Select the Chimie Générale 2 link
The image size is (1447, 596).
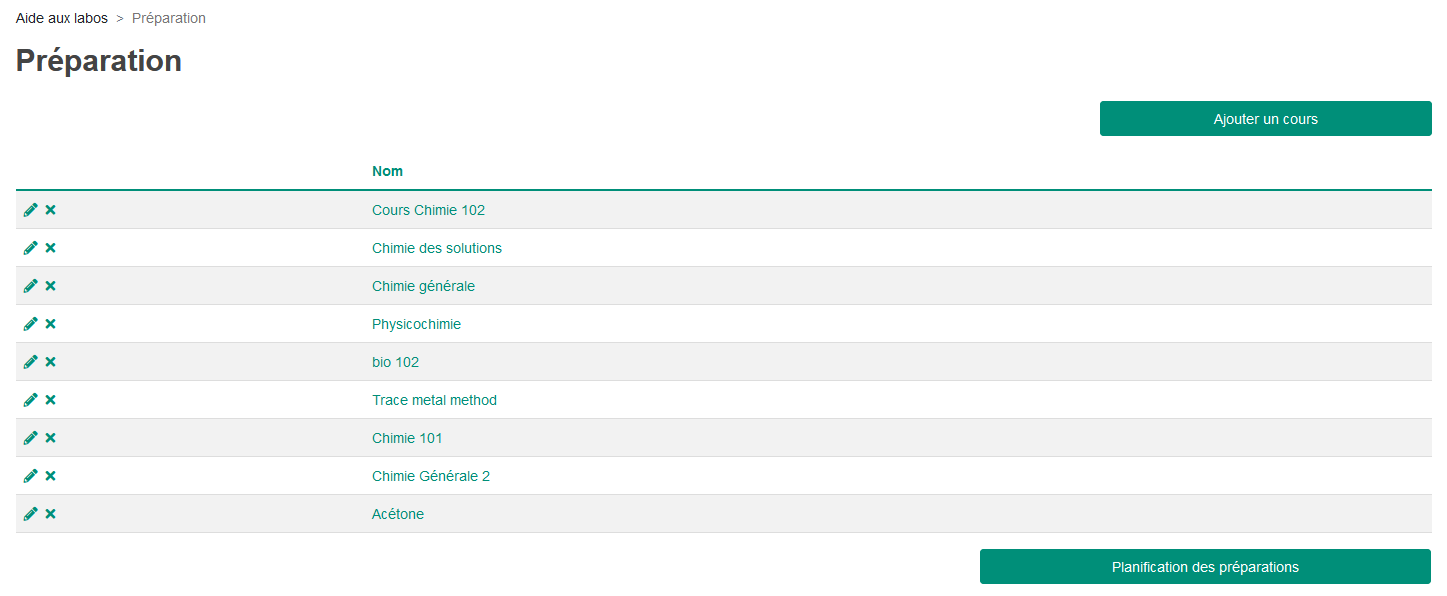(x=431, y=476)
